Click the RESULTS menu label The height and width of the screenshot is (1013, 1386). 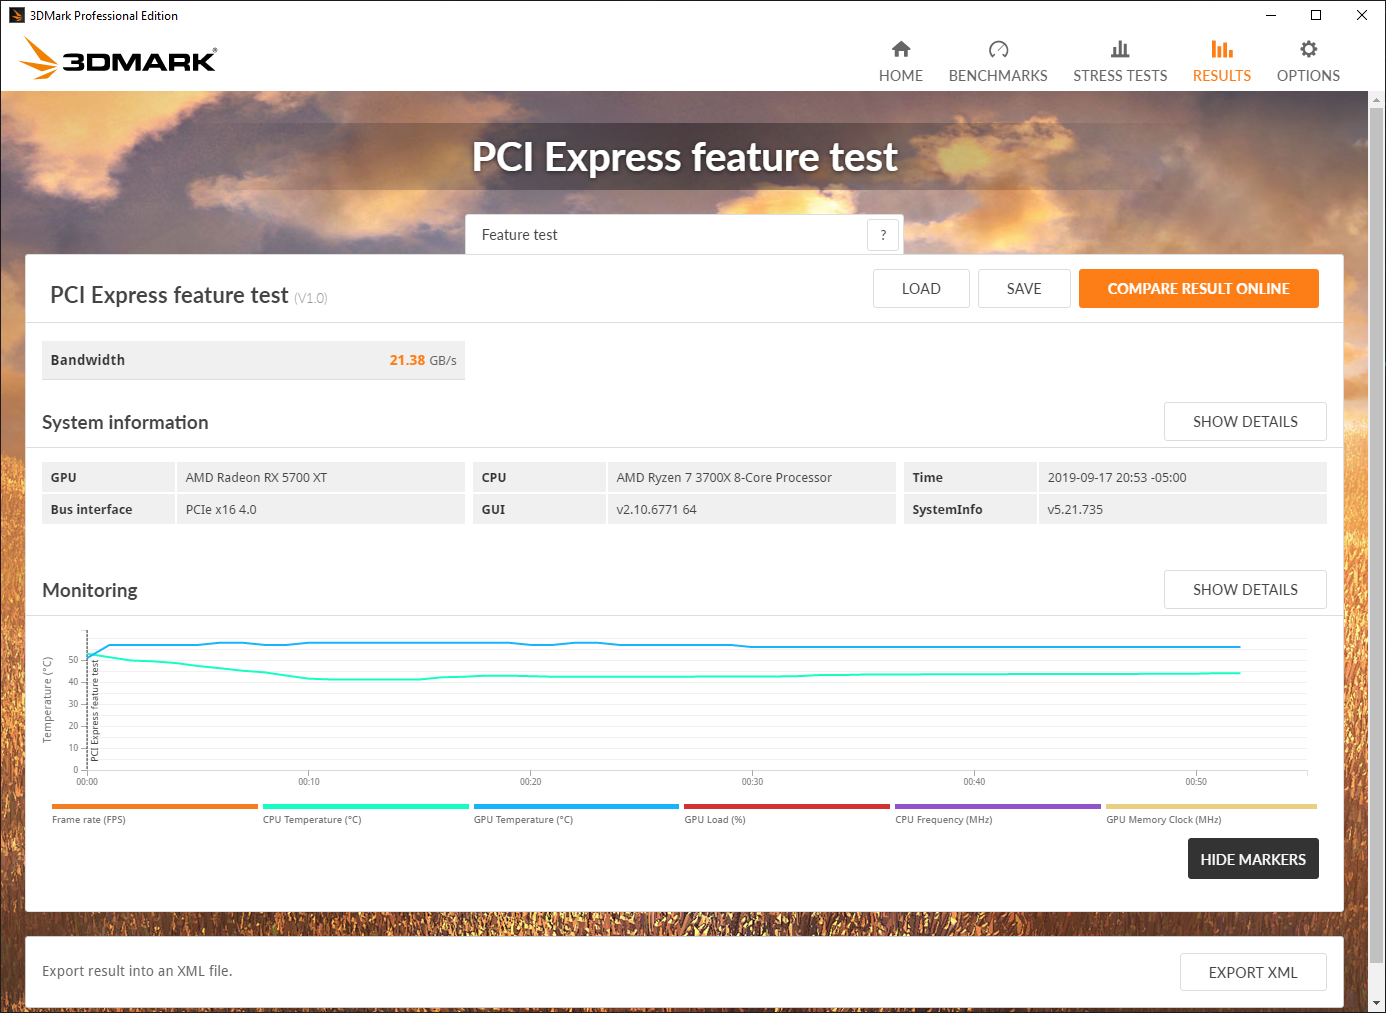pos(1222,76)
